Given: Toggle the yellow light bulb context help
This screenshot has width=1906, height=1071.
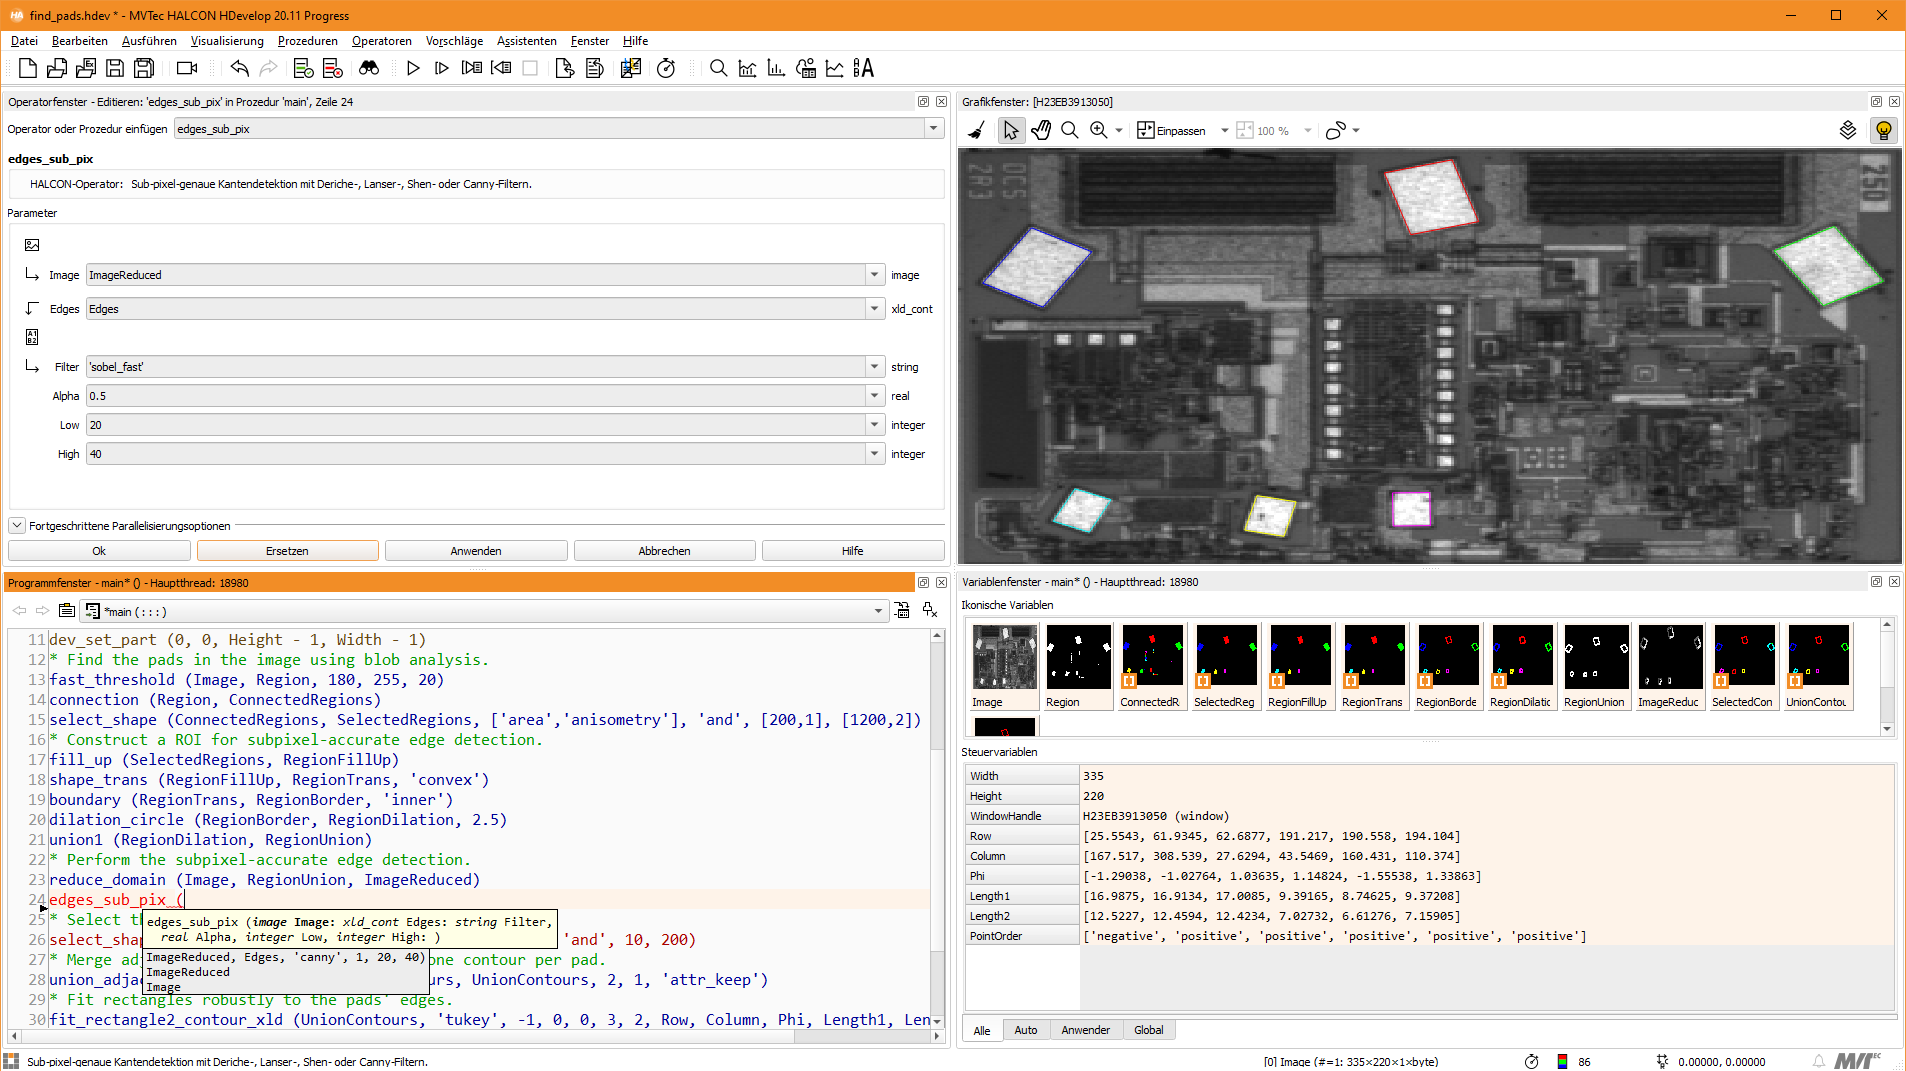Looking at the screenshot, I should coord(1884,130).
